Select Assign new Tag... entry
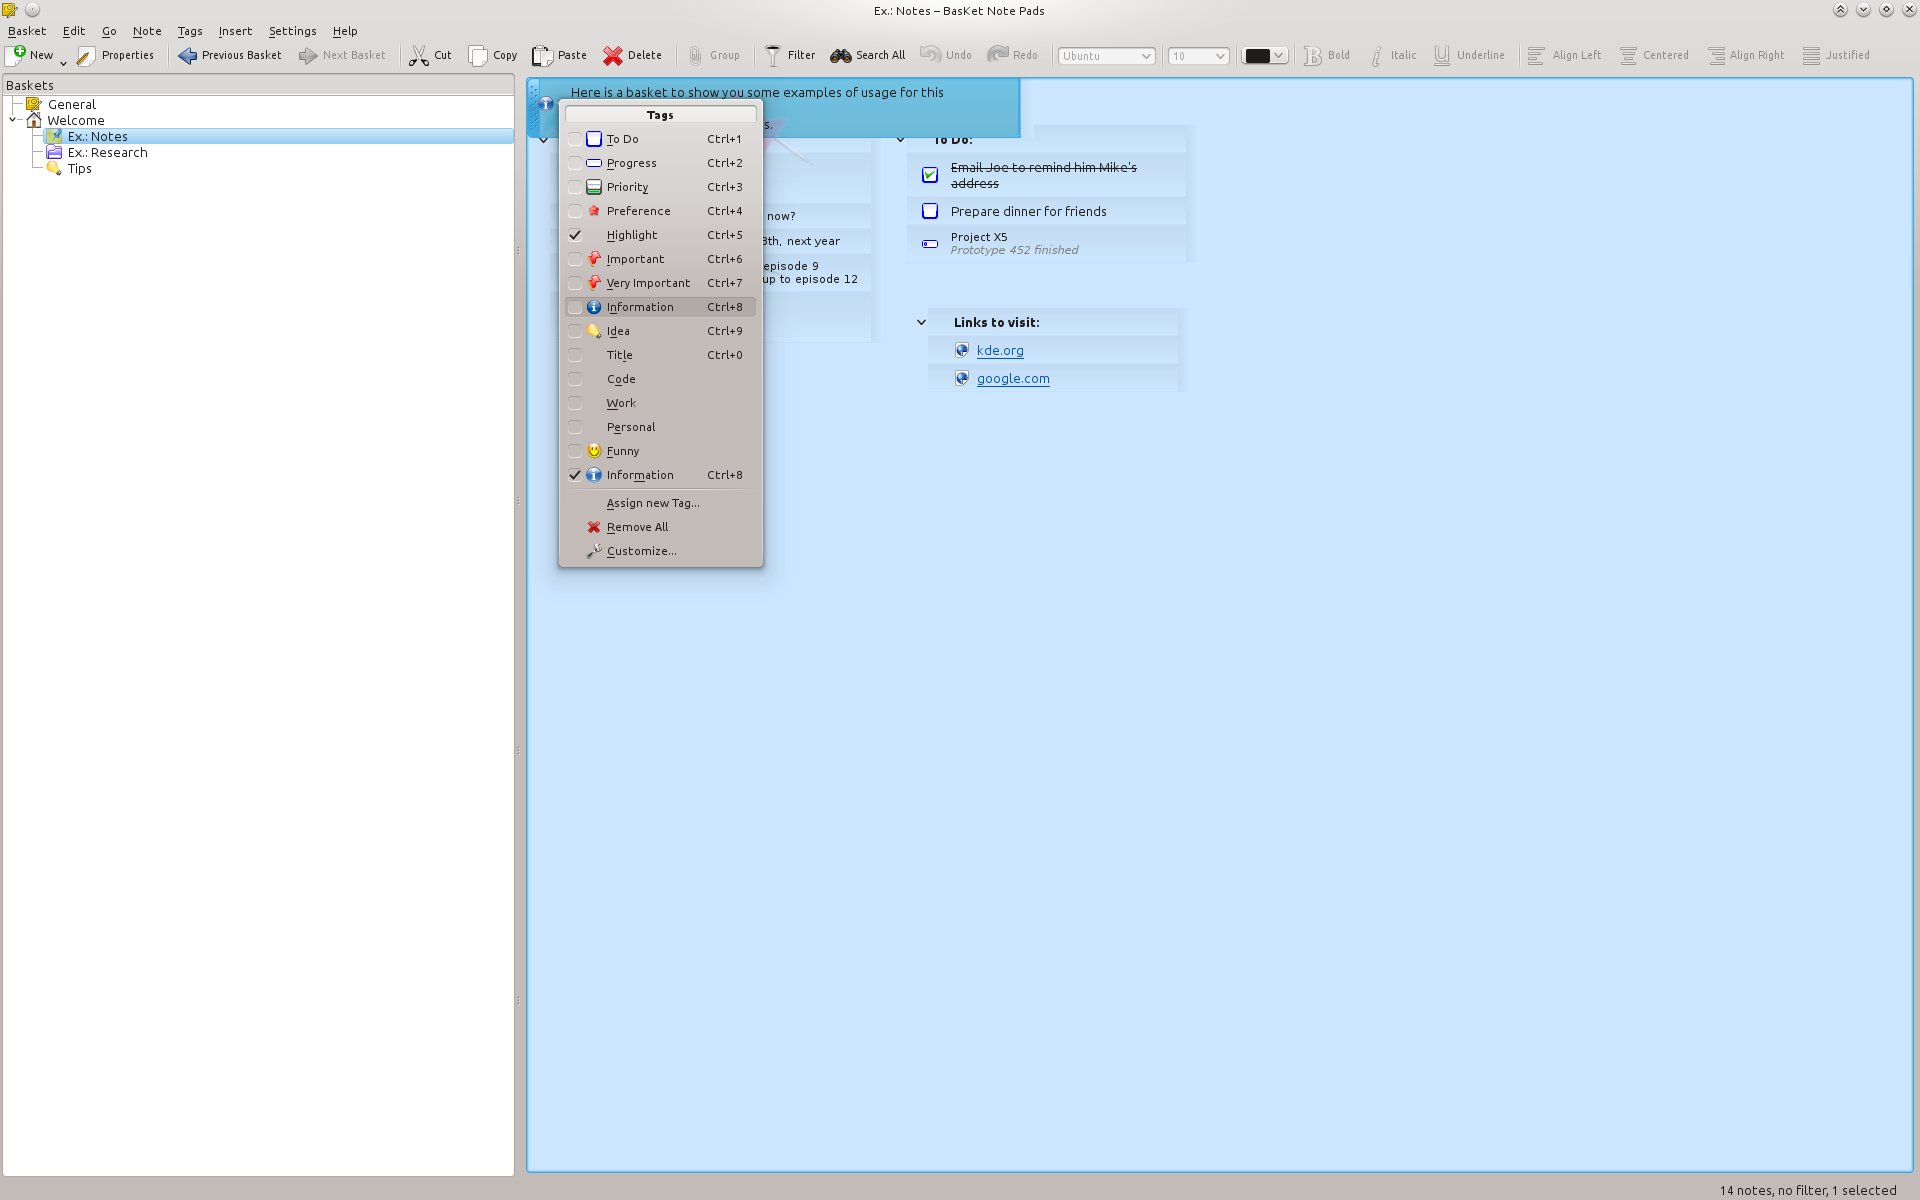1920x1200 pixels. tap(660, 503)
